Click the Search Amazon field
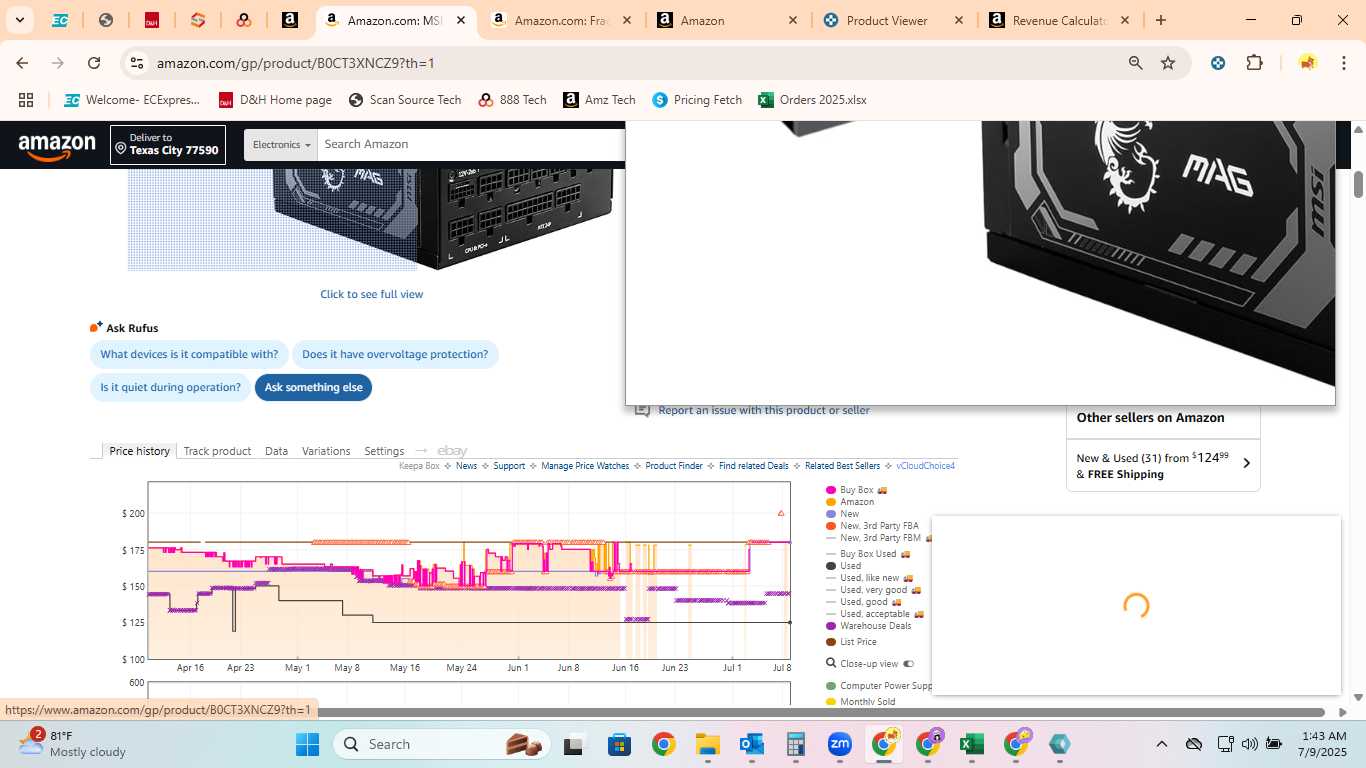The height and width of the screenshot is (768, 1366). [x=470, y=145]
